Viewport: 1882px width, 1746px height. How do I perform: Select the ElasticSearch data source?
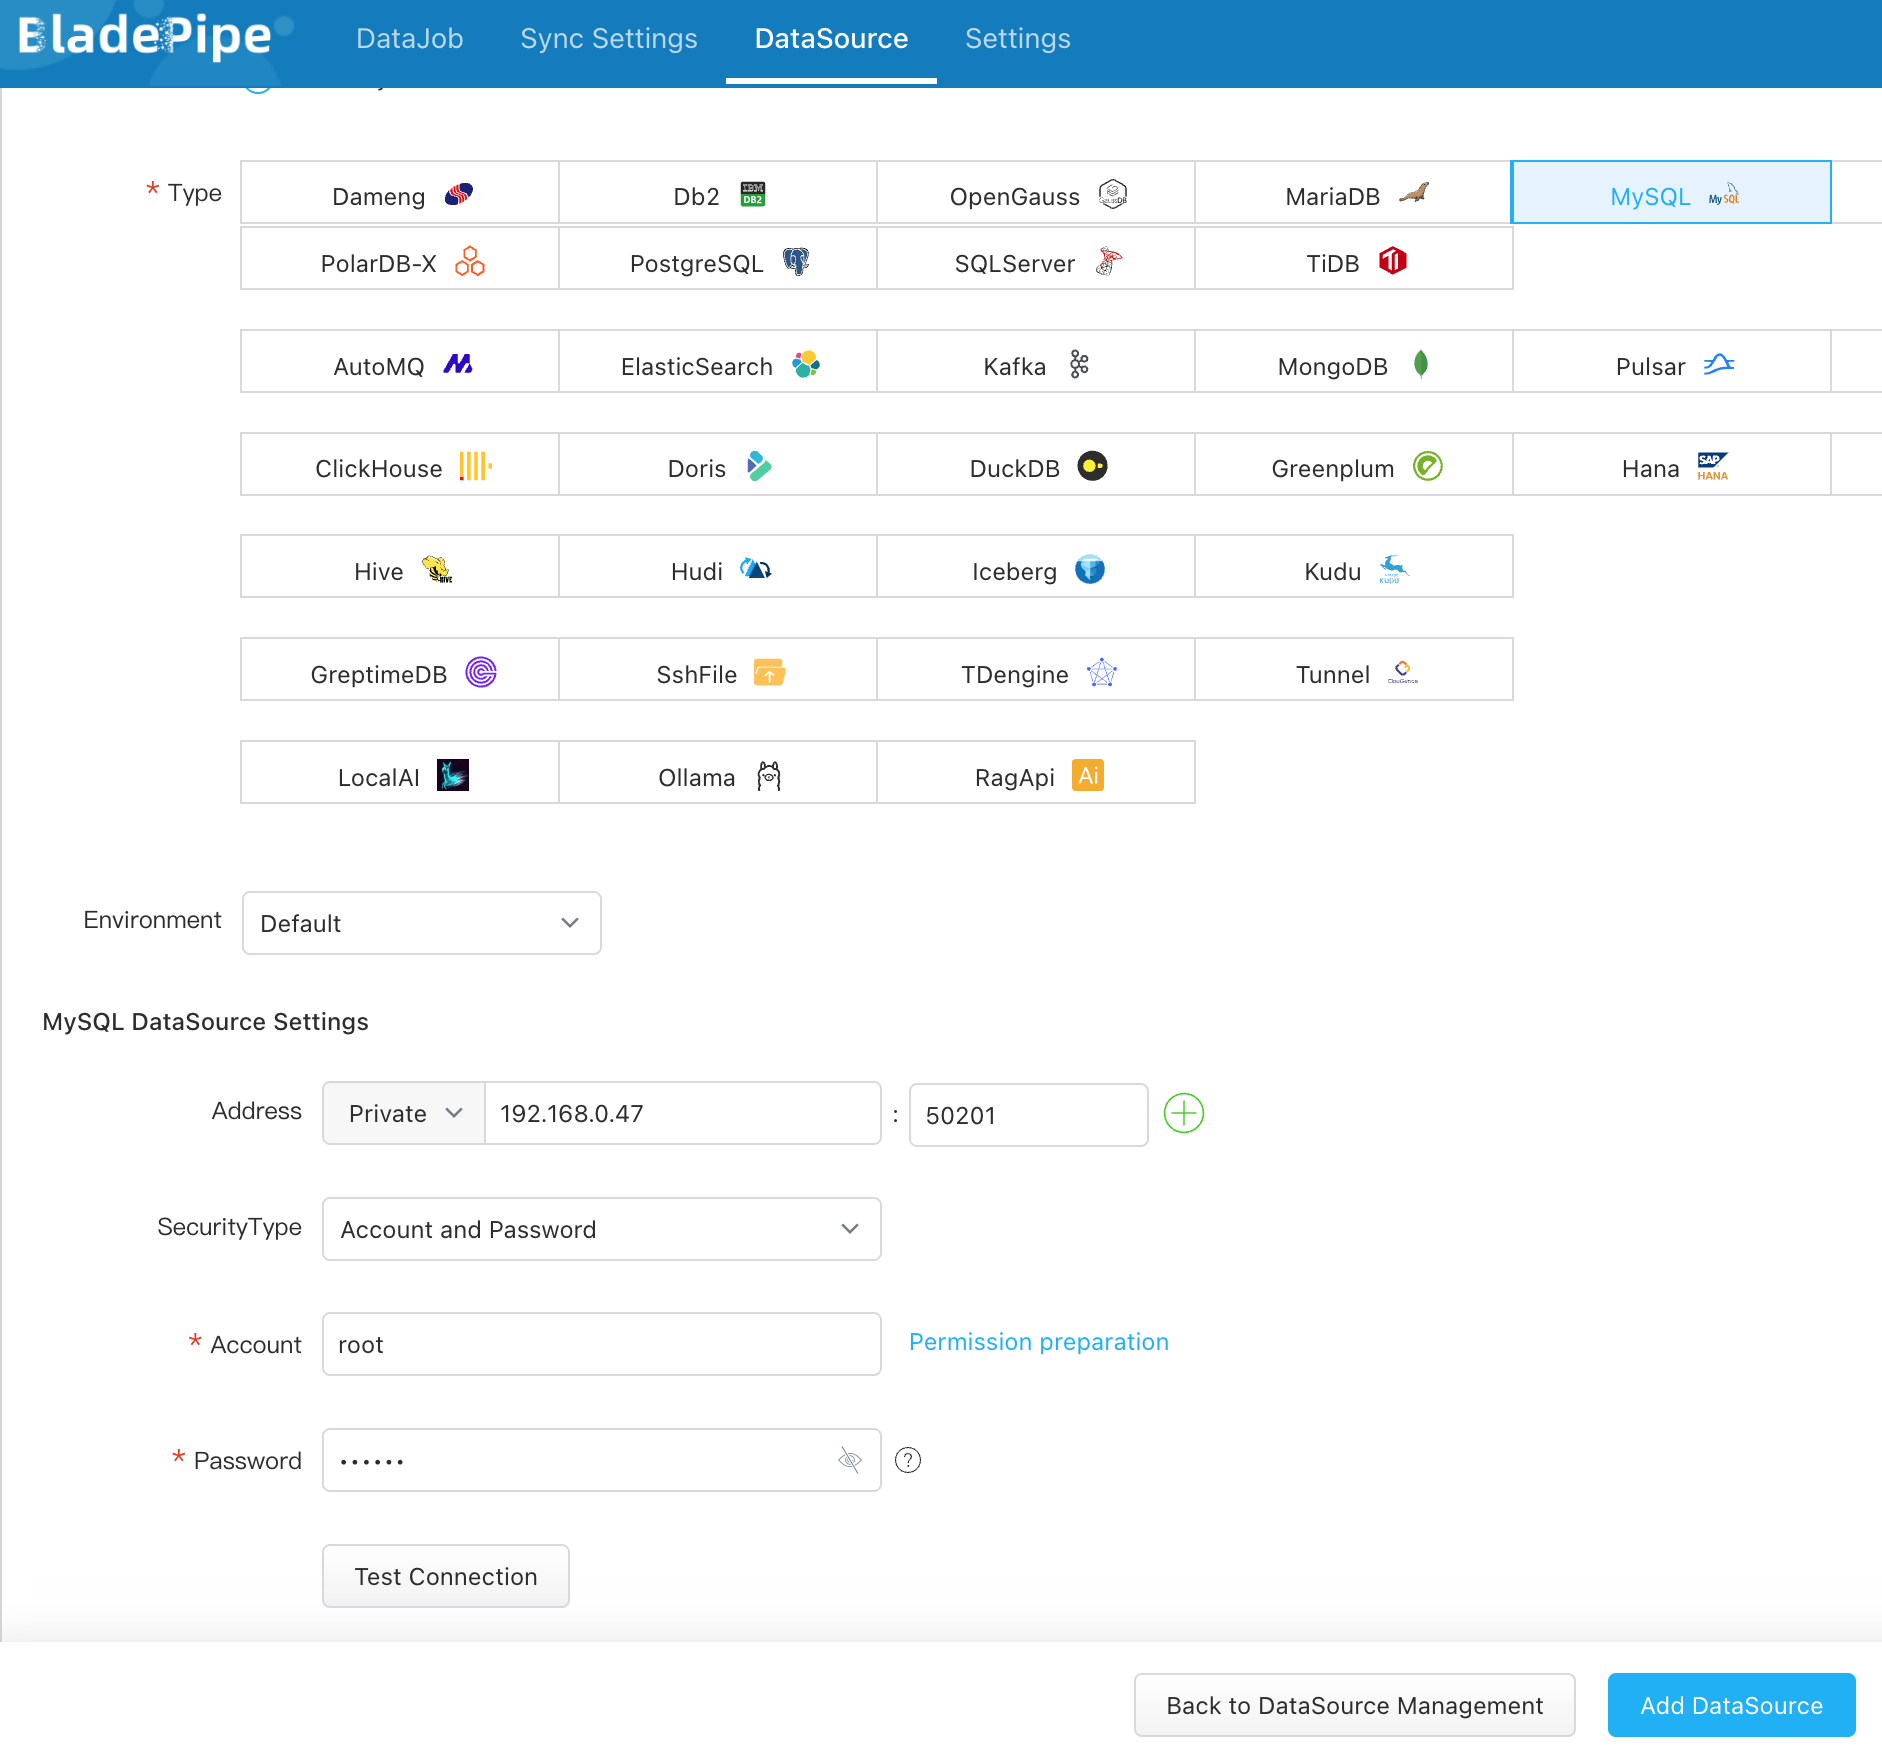(x=716, y=364)
